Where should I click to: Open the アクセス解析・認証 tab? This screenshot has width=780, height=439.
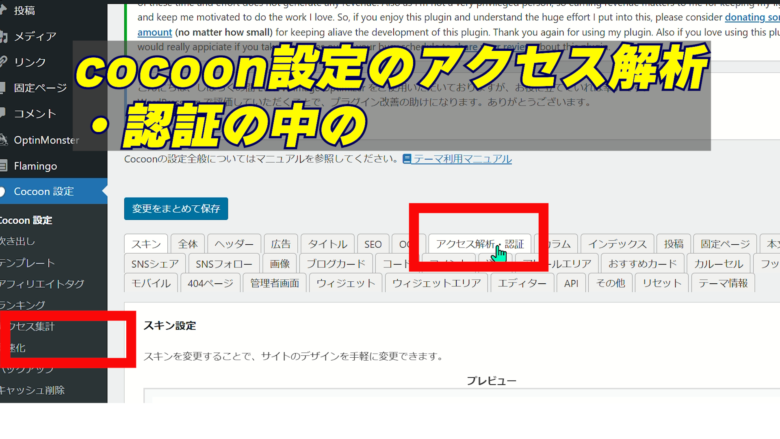[x=479, y=244]
